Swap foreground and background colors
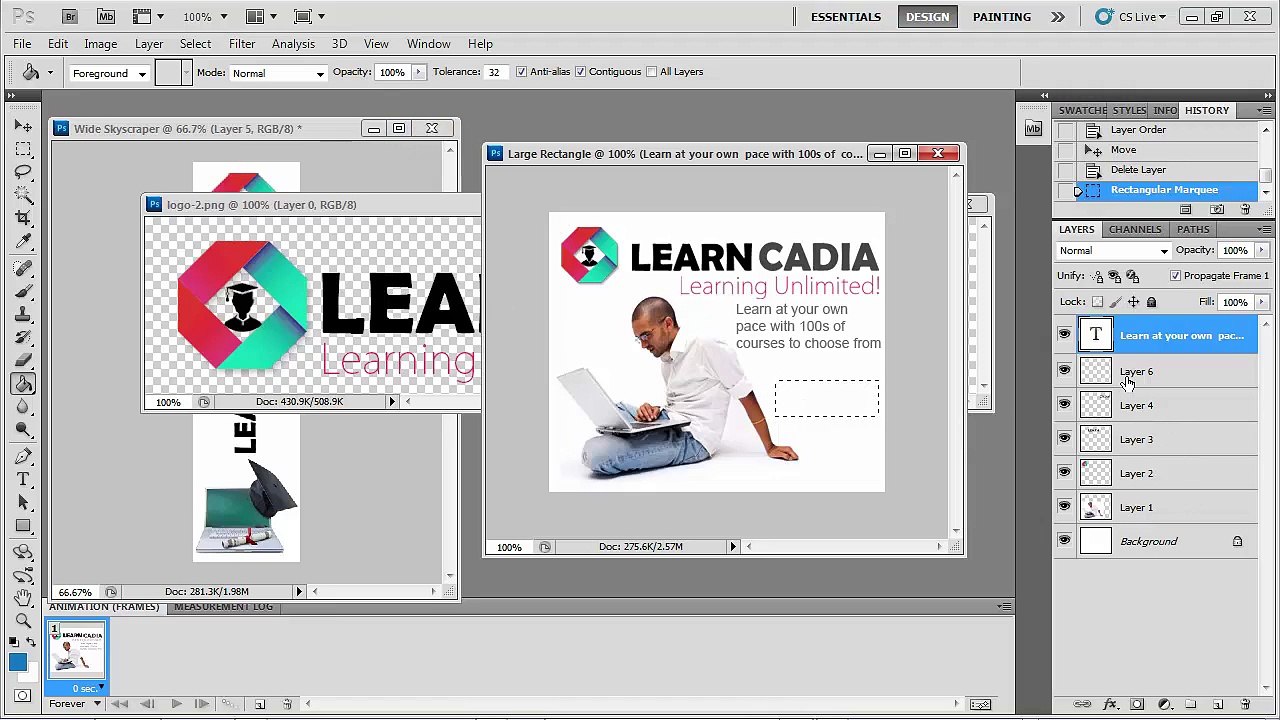The height and width of the screenshot is (720, 1280). [x=31, y=642]
